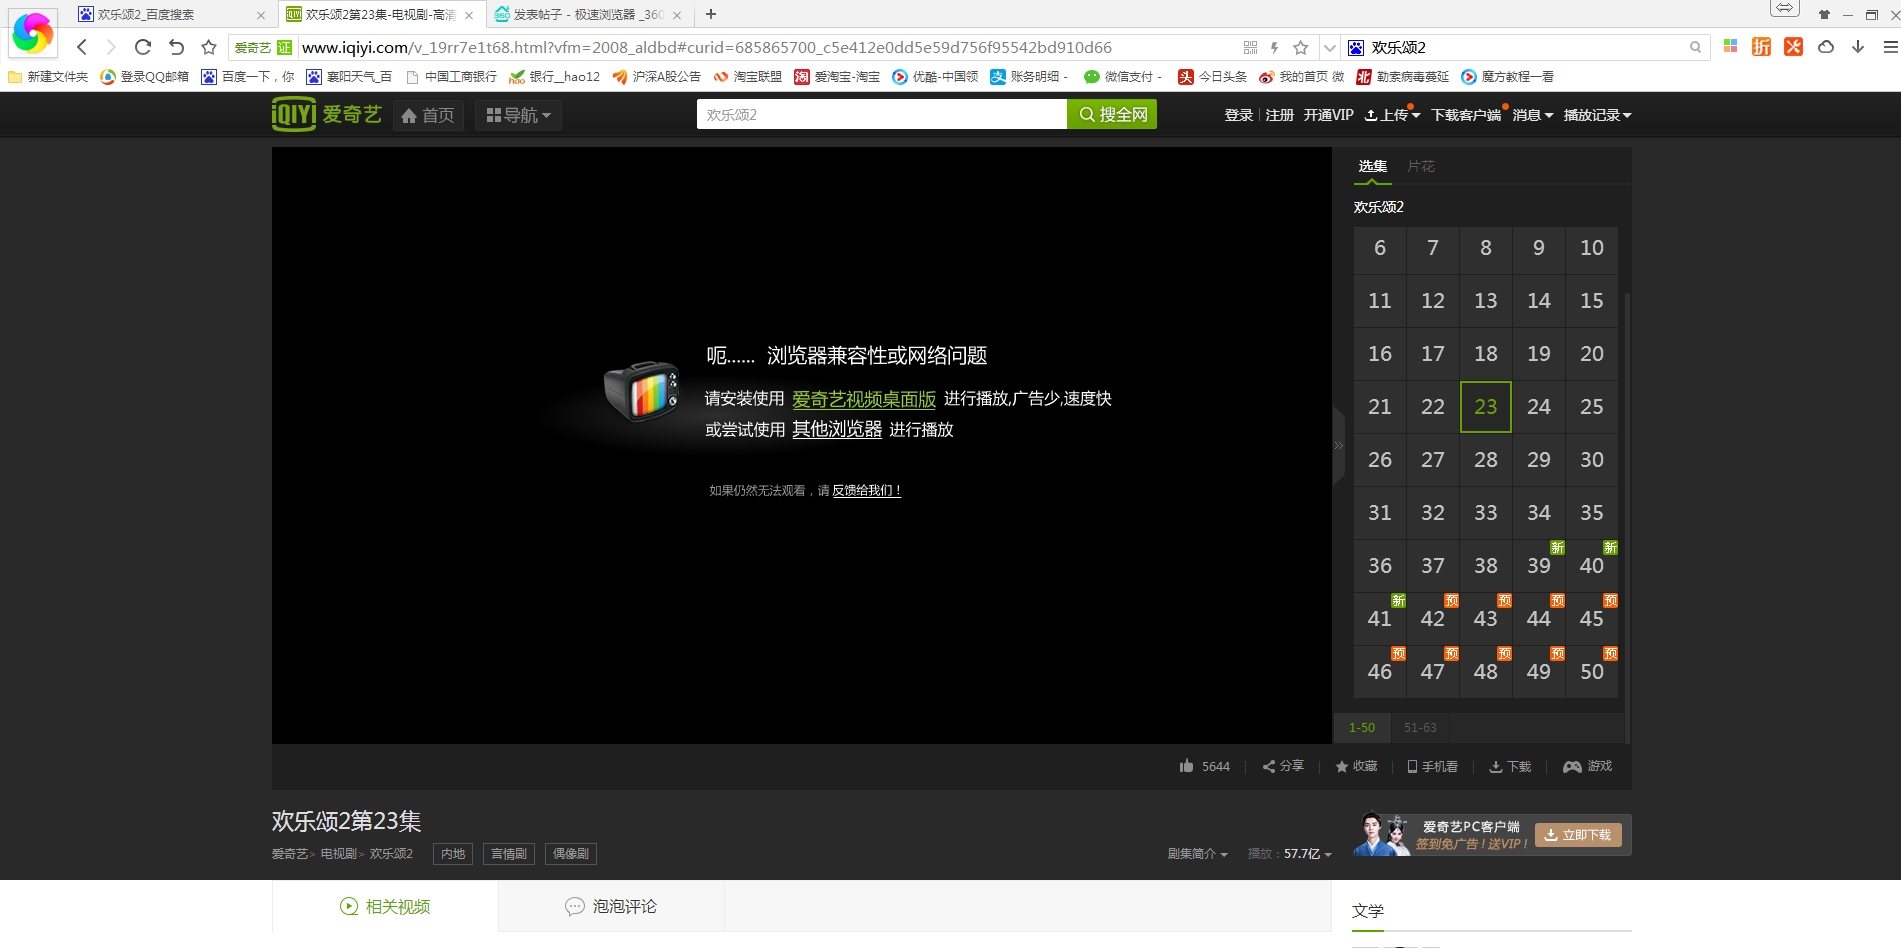
Task: Click 电视剧 breadcrumb link
Action: tap(338, 854)
